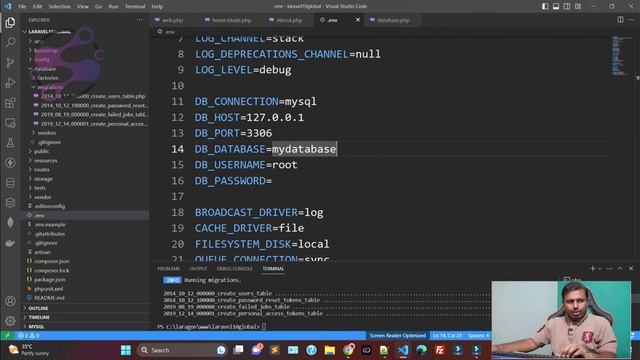The height and width of the screenshot is (360, 640).
Task: Click the split editor right icon
Action: 620,20
